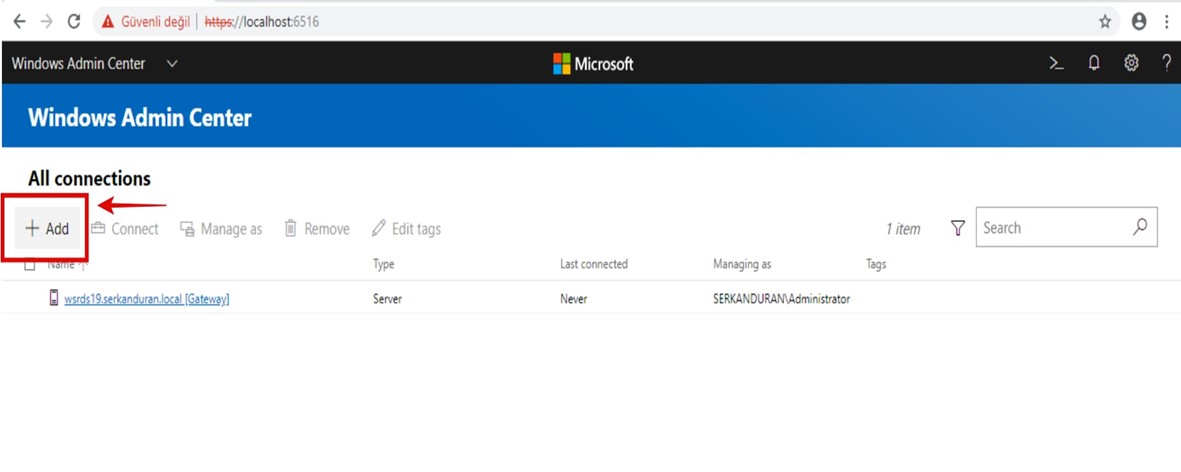Toggle the select-all checkbox in the header
1181x472 pixels.
[x=30, y=265]
